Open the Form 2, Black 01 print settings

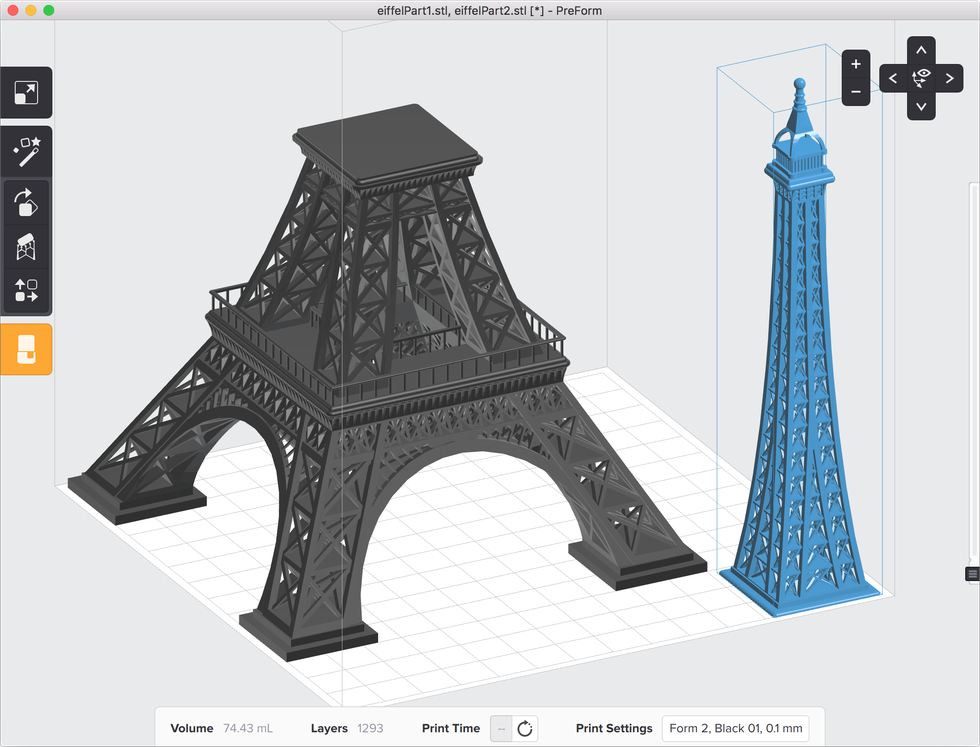point(735,728)
